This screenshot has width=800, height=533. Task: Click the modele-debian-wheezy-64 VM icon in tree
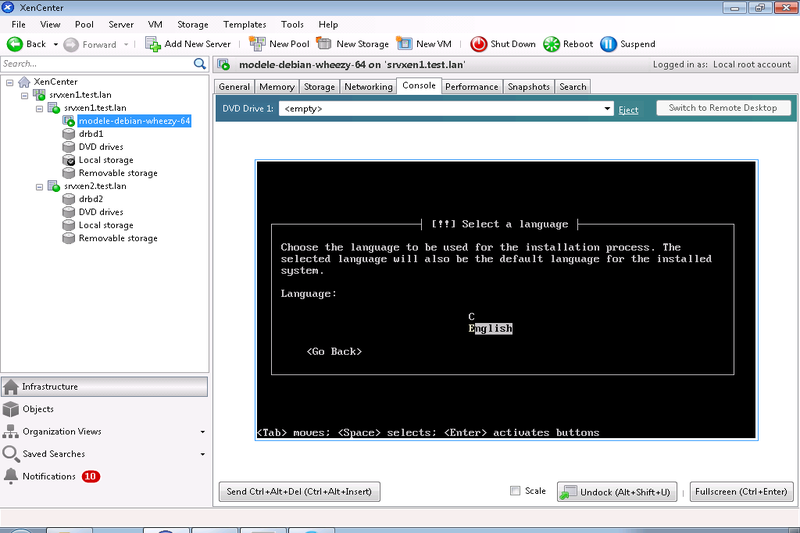coord(69,121)
